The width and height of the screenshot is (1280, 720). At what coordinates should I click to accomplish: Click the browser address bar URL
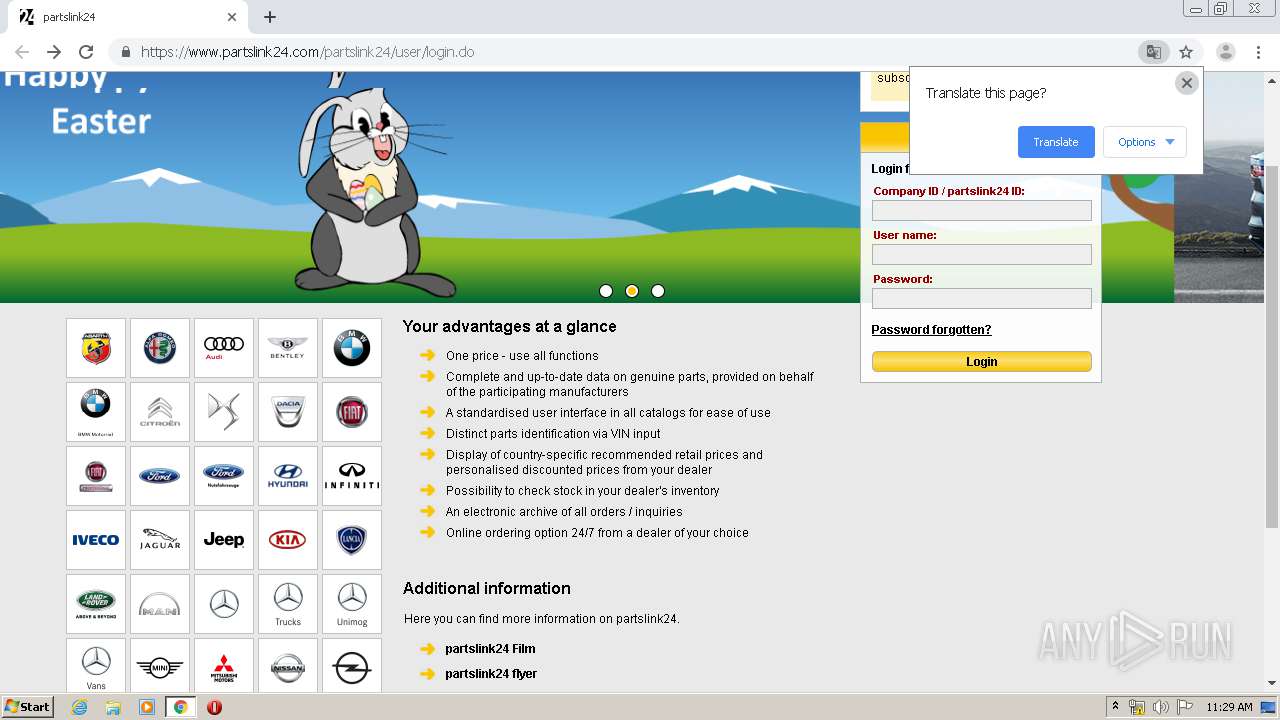click(x=307, y=52)
